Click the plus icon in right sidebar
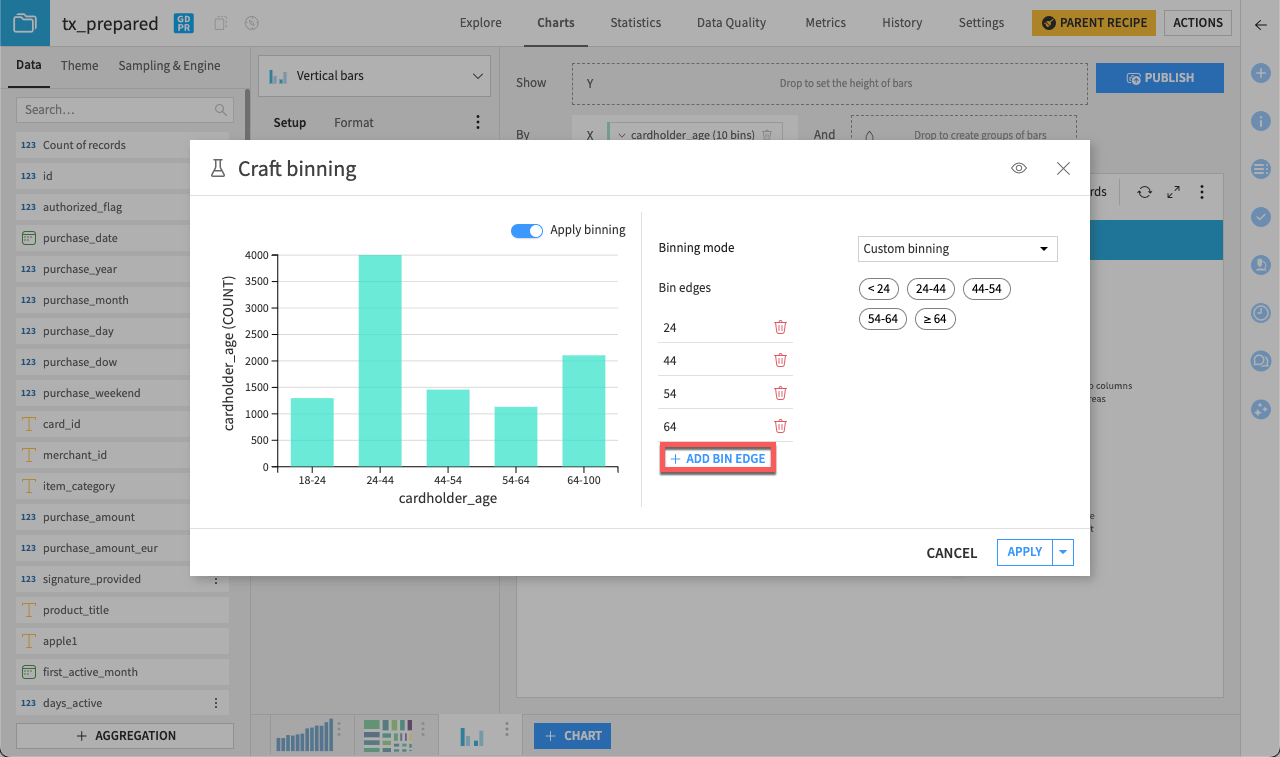The height and width of the screenshot is (757, 1280). pyautogui.click(x=1260, y=73)
